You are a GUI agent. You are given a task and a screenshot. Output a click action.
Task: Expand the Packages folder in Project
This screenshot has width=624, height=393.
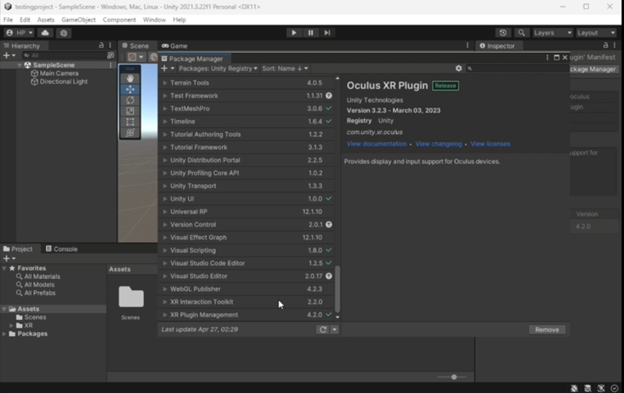pyautogui.click(x=4, y=334)
